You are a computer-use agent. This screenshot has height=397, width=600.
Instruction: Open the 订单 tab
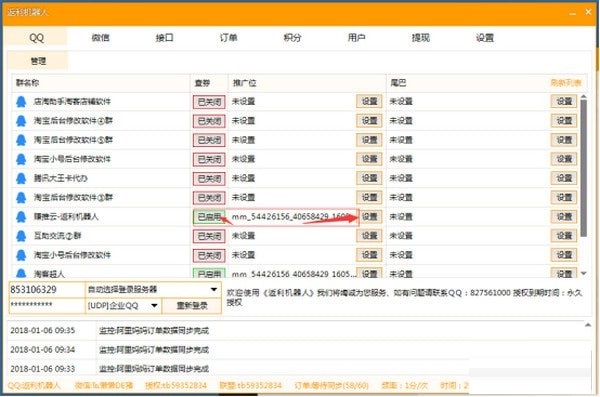(228, 38)
